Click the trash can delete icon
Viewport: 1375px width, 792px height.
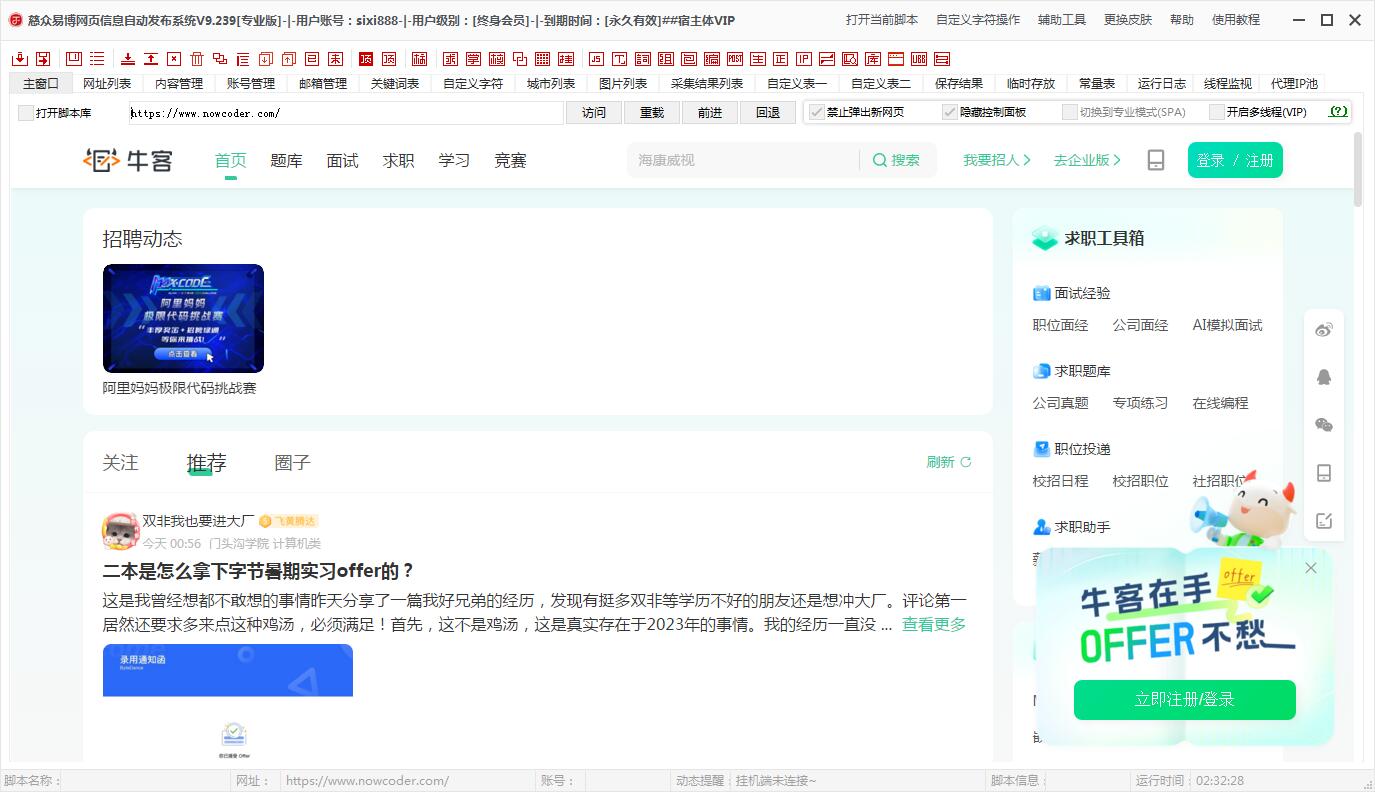tap(197, 59)
